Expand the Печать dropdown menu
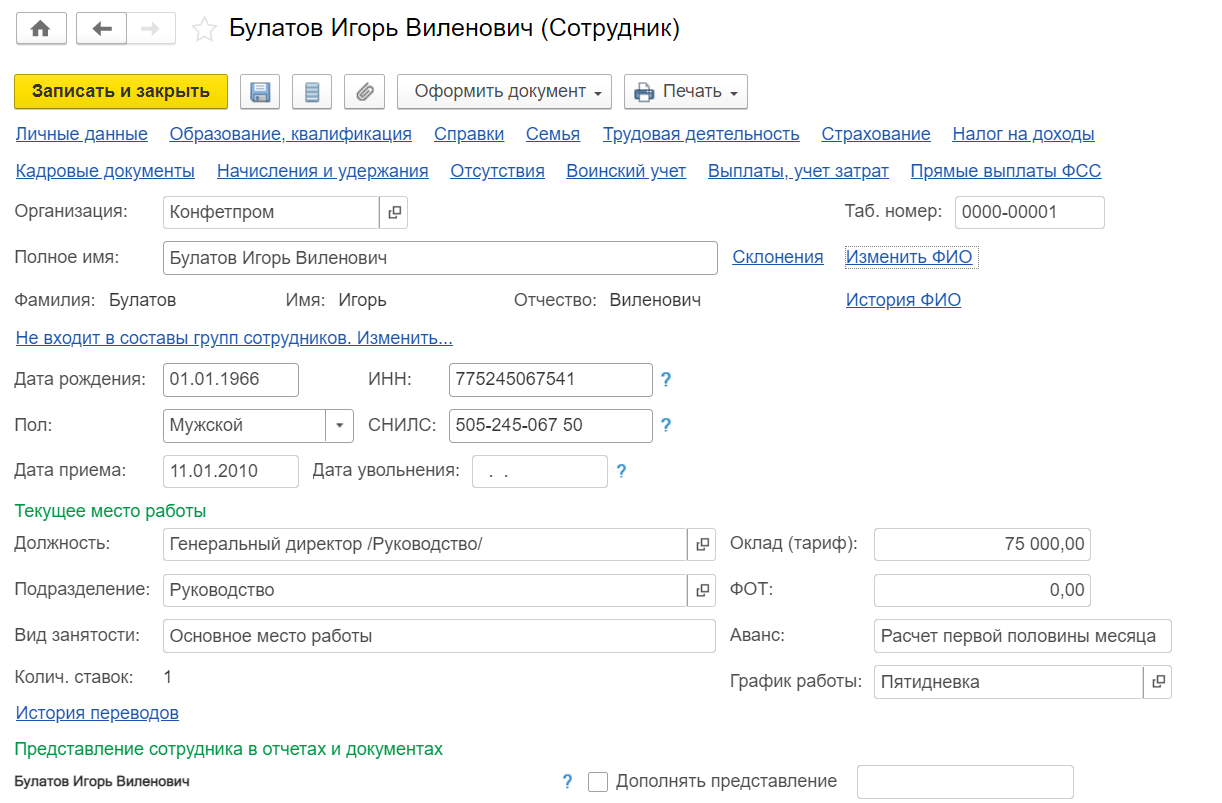 pyautogui.click(x=685, y=92)
